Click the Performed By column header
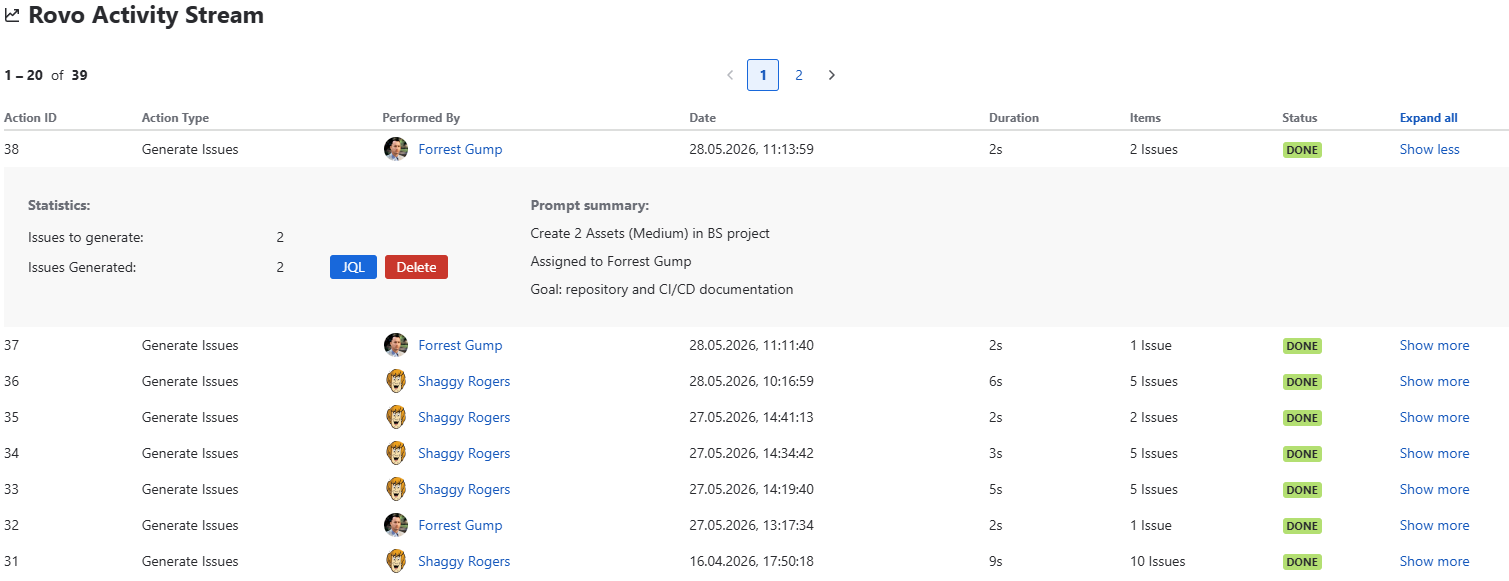Image resolution: width=1509 pixels, height=581 pixels. tap(421, 118)
